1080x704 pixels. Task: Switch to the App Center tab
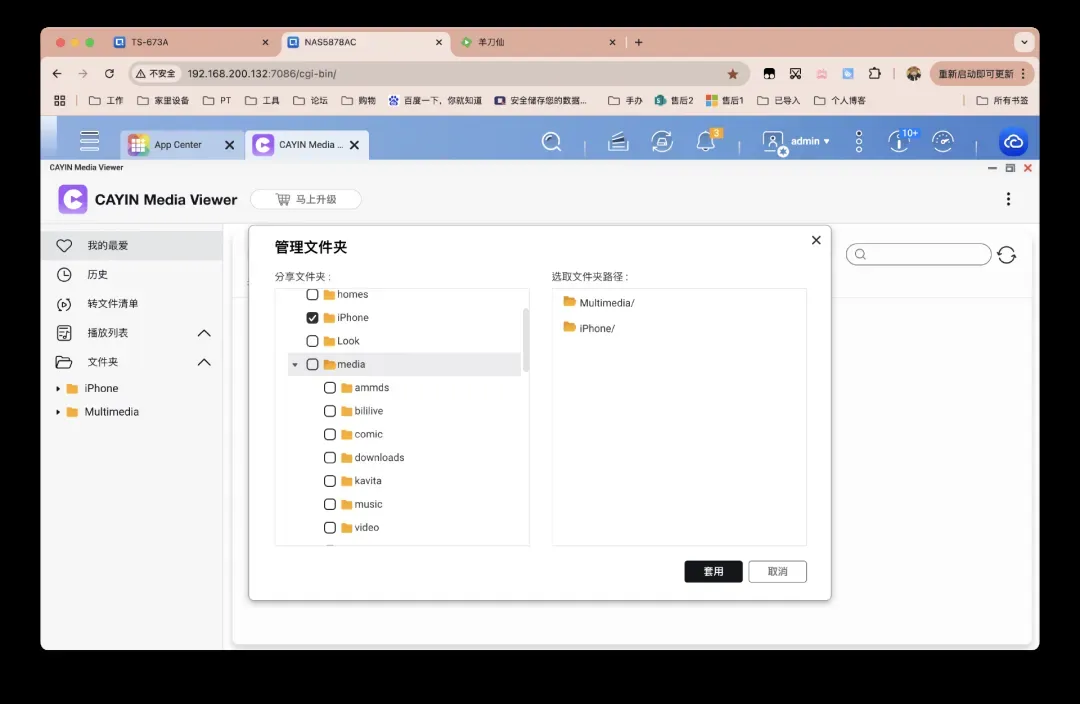177,145
